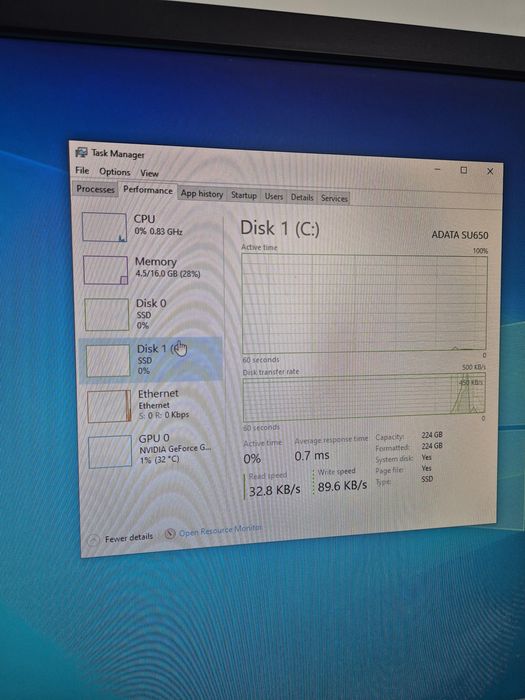Click the Task Manager title bar icon
Screen dimensions: 525x700
pyautogui.click(x=81, y=153)
